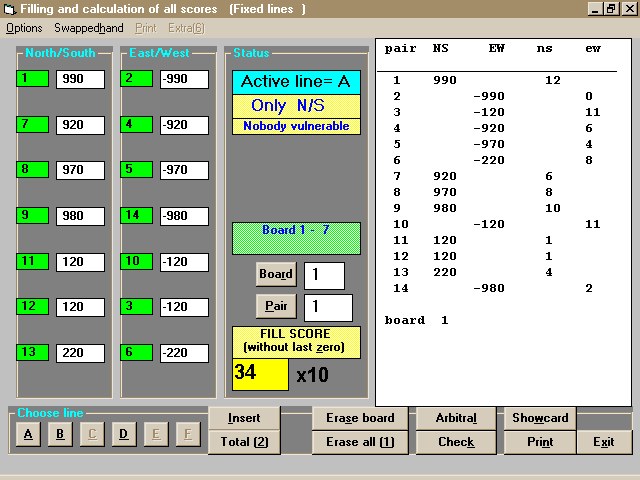Screen dimensions: 640x480
Task: Click North/South score field 970
Action: pyautogui.click(x=80, y=170)
